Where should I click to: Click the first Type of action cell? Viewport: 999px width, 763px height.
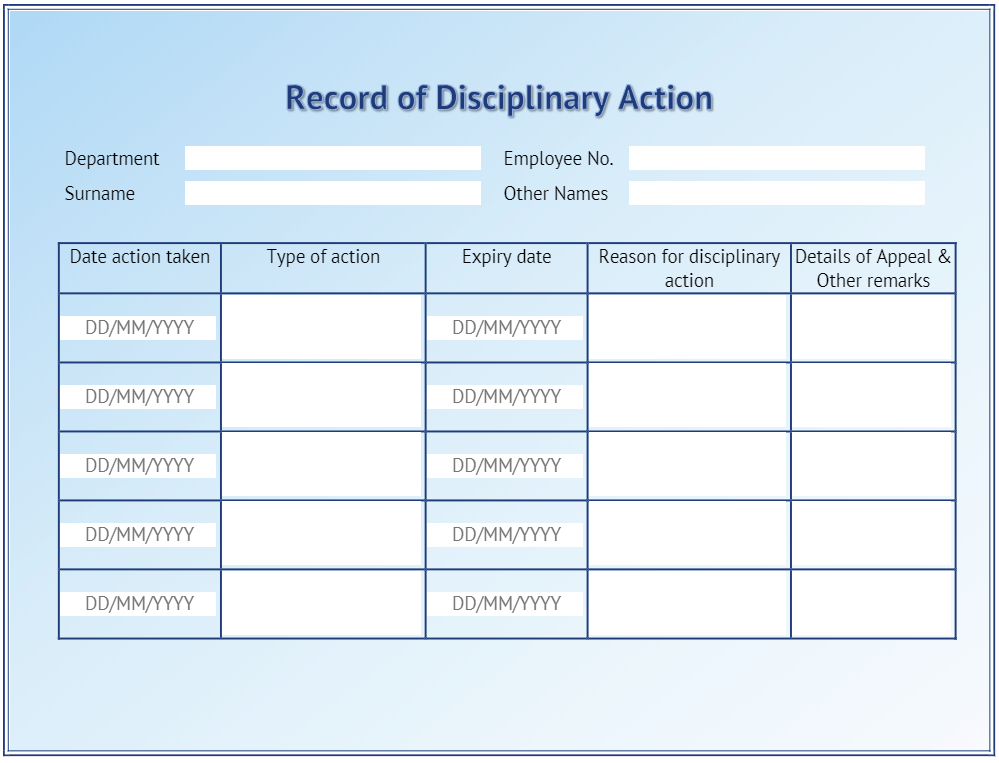click(322, 325)
